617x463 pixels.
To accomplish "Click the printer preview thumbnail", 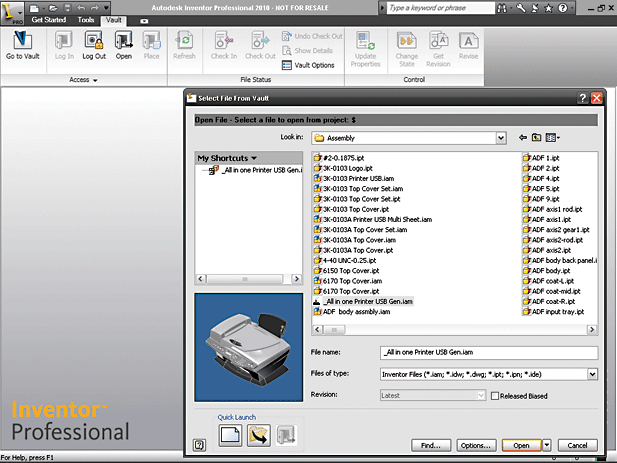I will 249,347.
